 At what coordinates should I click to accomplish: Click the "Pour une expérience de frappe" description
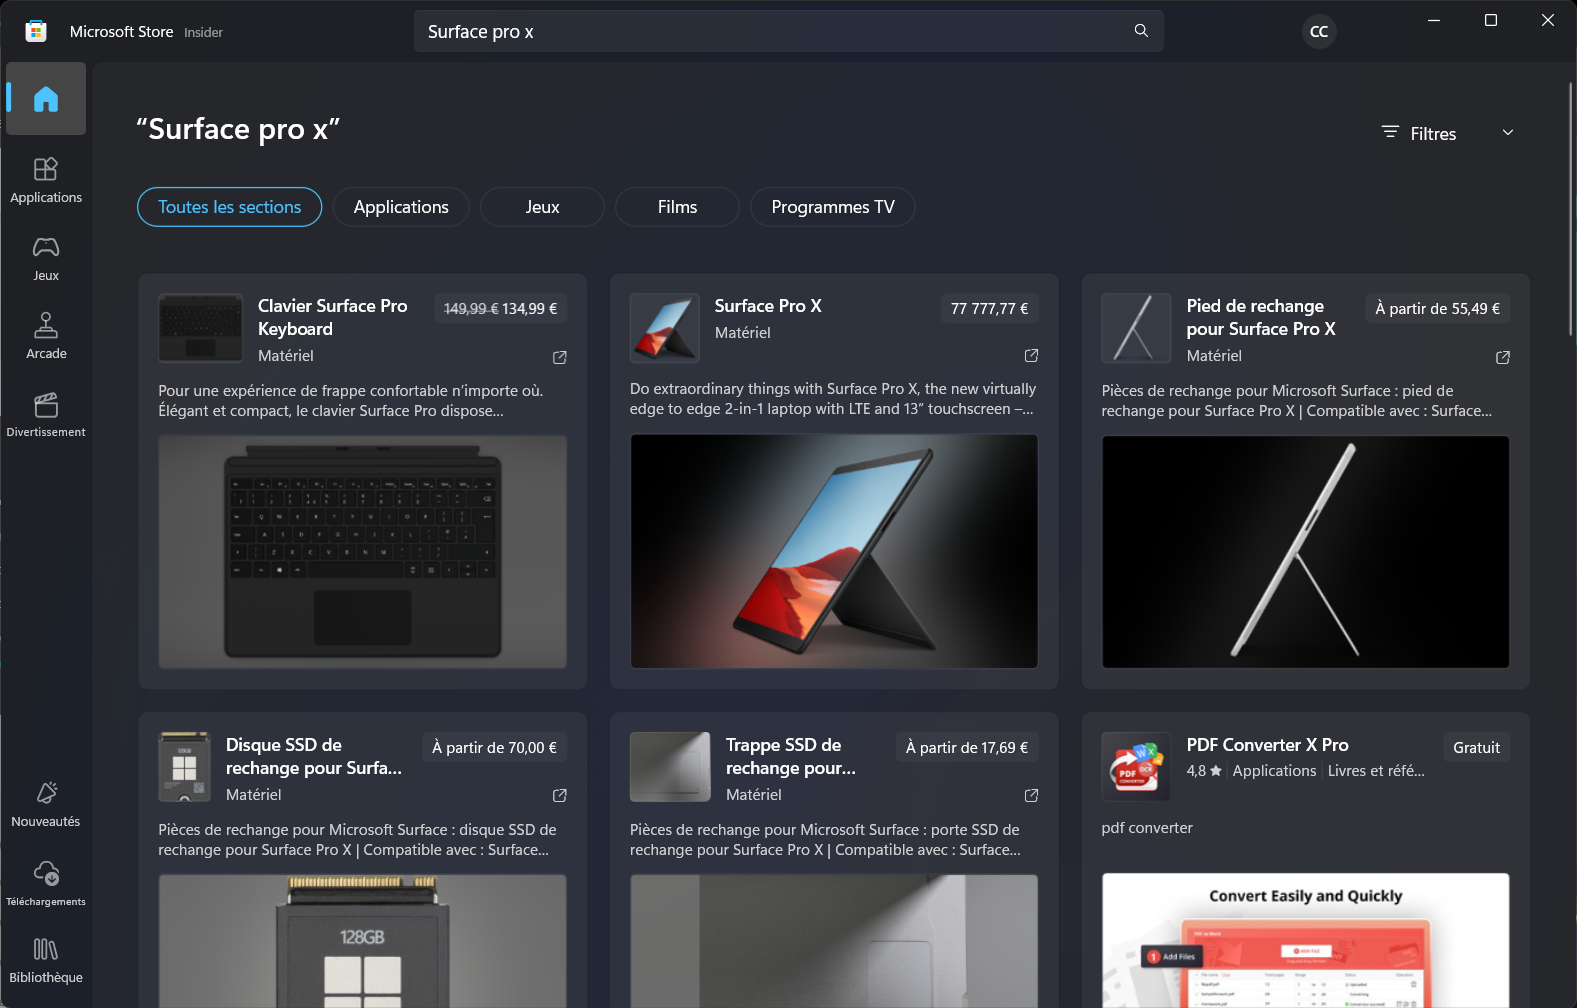(351, 401)
